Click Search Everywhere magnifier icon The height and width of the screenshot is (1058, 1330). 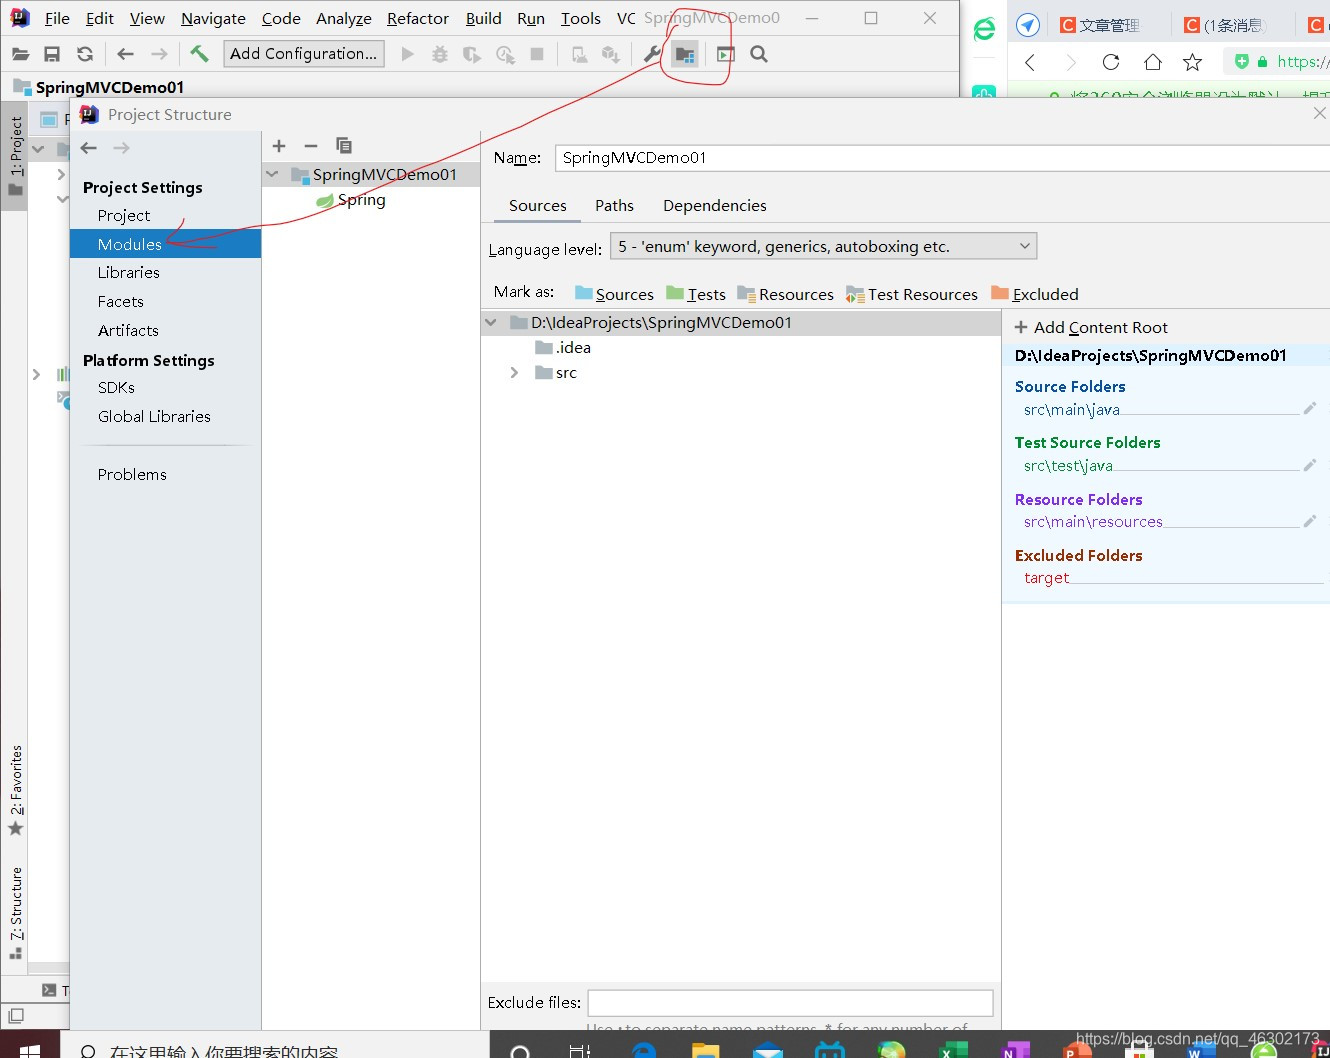tap(759, 54)
